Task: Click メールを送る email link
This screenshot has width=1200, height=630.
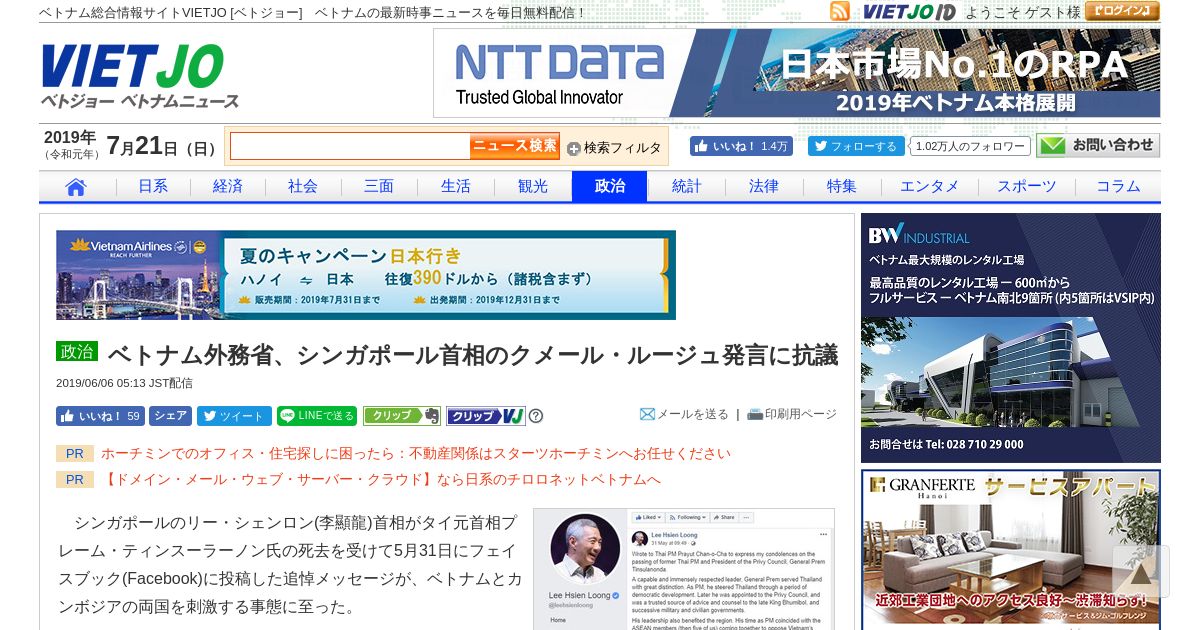Action: (684, 414)
